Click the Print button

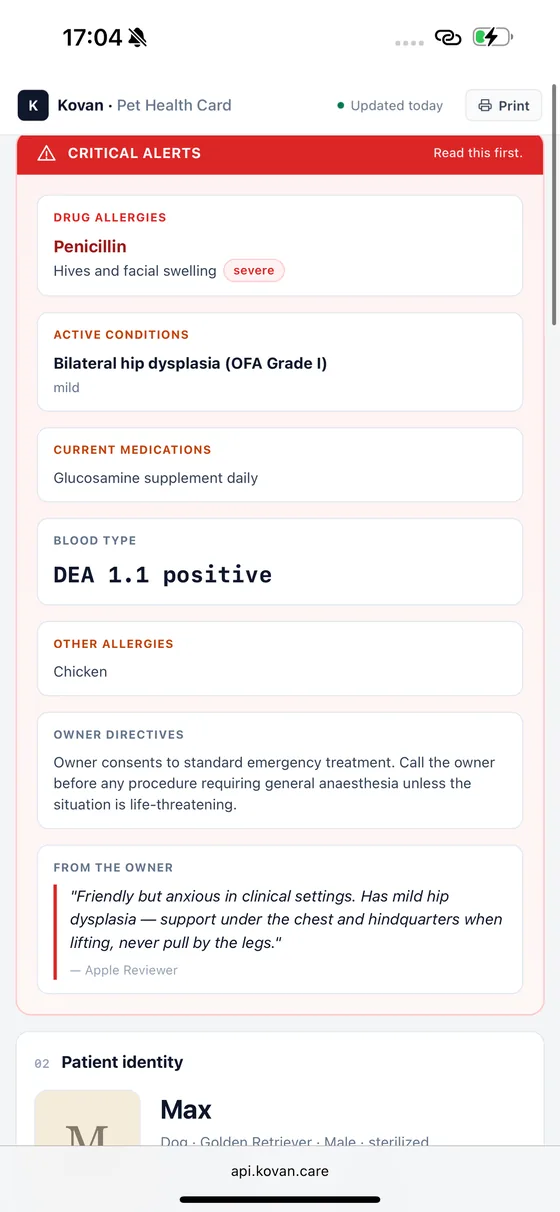[x=504, y=105]
